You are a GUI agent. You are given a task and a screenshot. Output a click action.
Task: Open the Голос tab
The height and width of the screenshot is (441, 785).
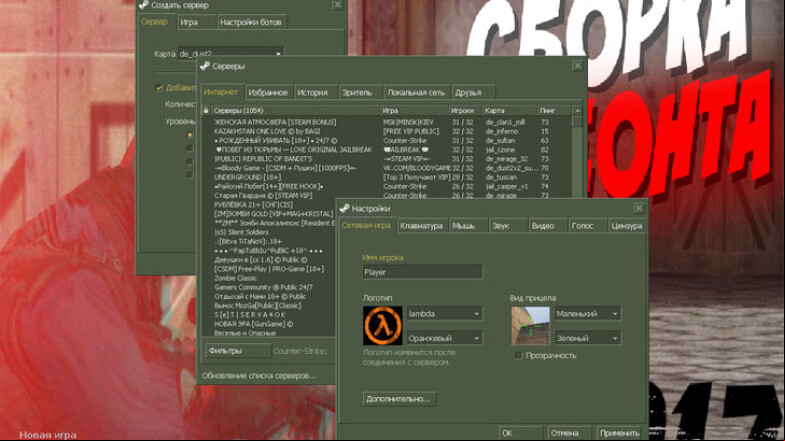tap(587, 226)
